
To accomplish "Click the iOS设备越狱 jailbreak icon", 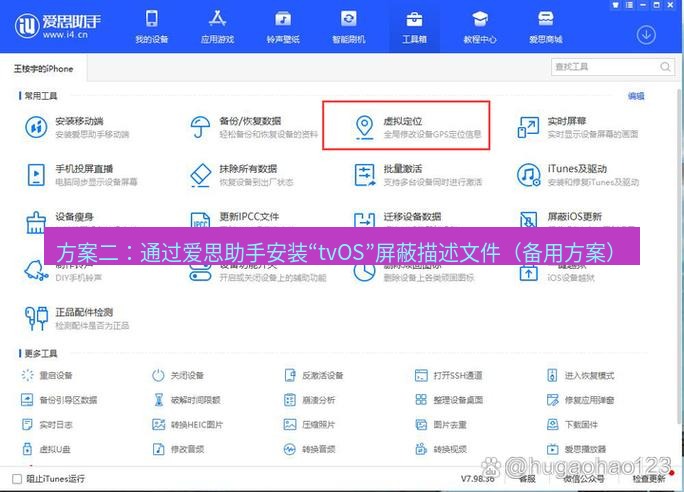I will [x=528, y=273].
